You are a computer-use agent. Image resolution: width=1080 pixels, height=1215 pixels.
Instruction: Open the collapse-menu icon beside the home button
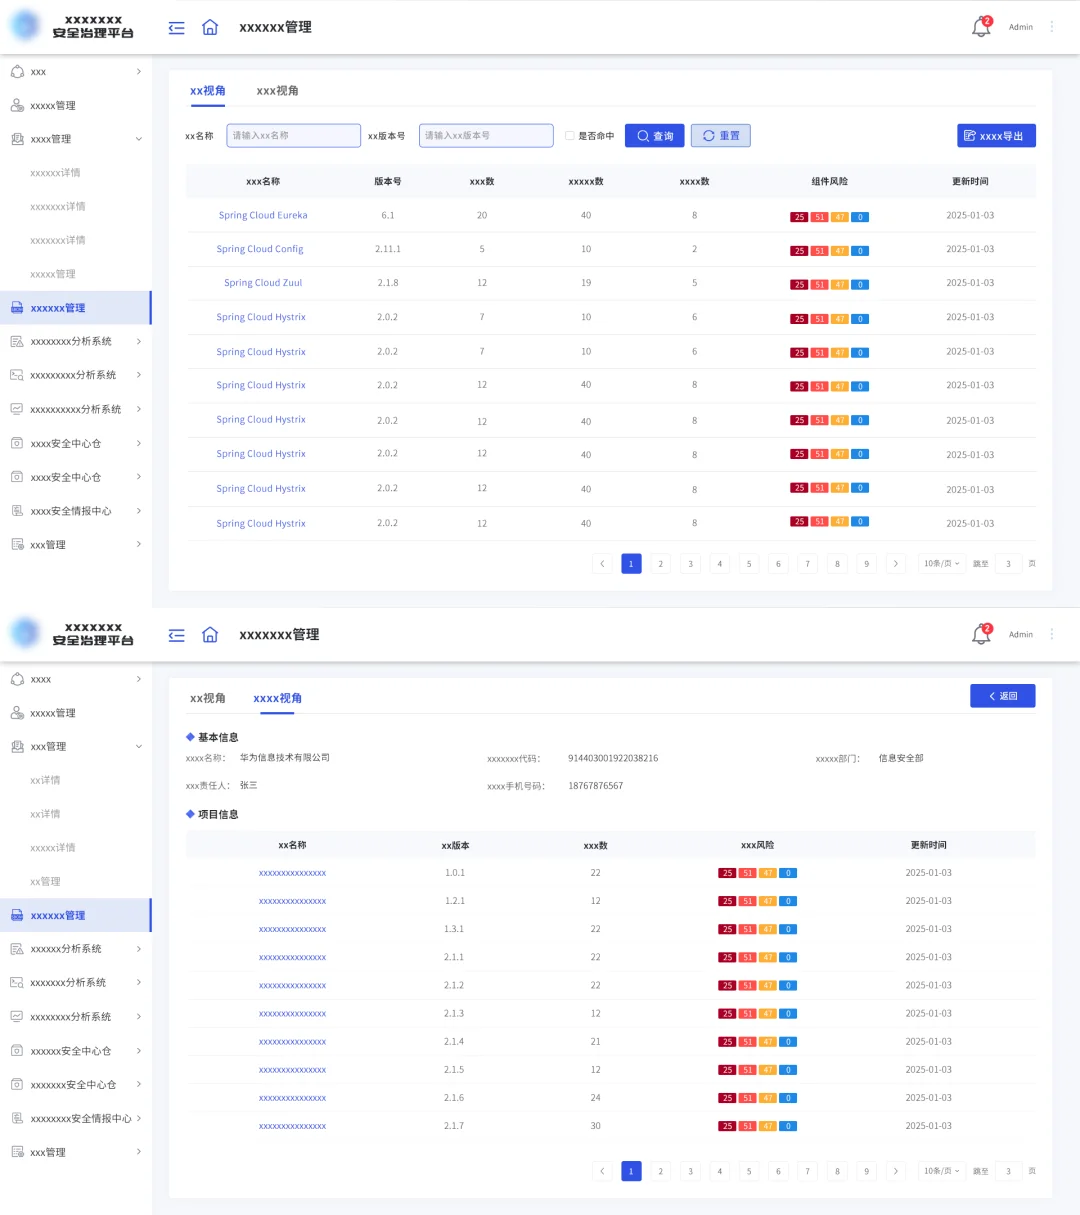[176, 27]
